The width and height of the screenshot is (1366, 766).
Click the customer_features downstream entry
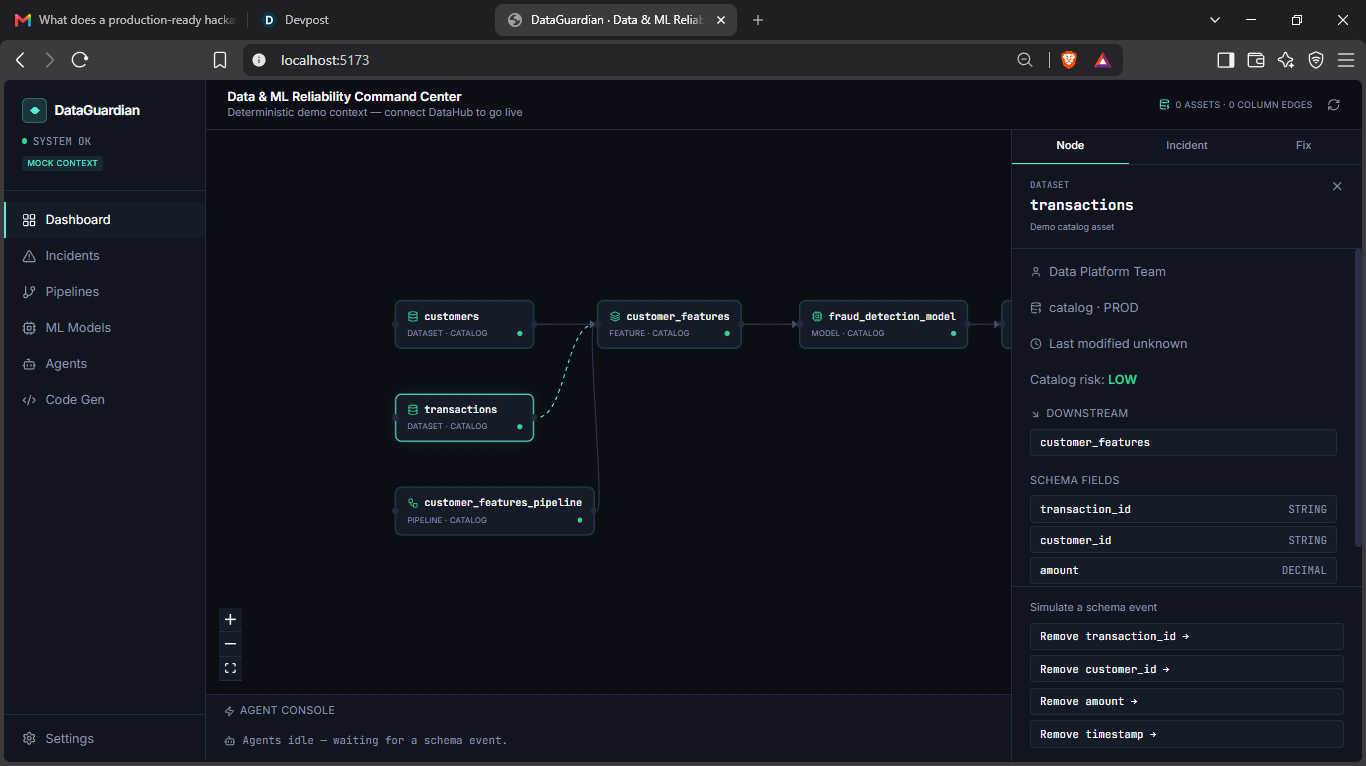pos(1183,442)
